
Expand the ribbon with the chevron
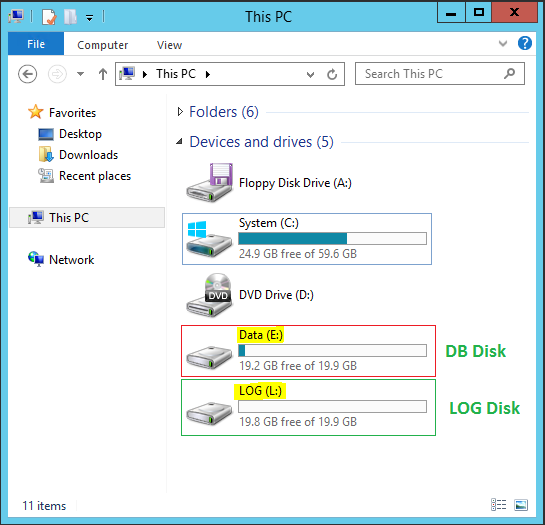[x=503, y=43]
